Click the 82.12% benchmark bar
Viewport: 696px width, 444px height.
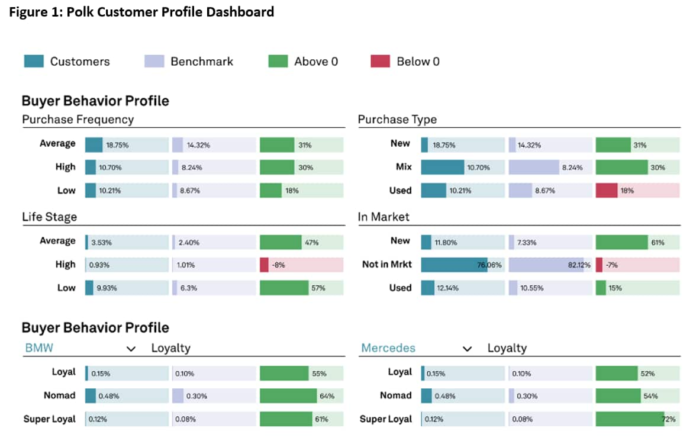tap(548, 265)
